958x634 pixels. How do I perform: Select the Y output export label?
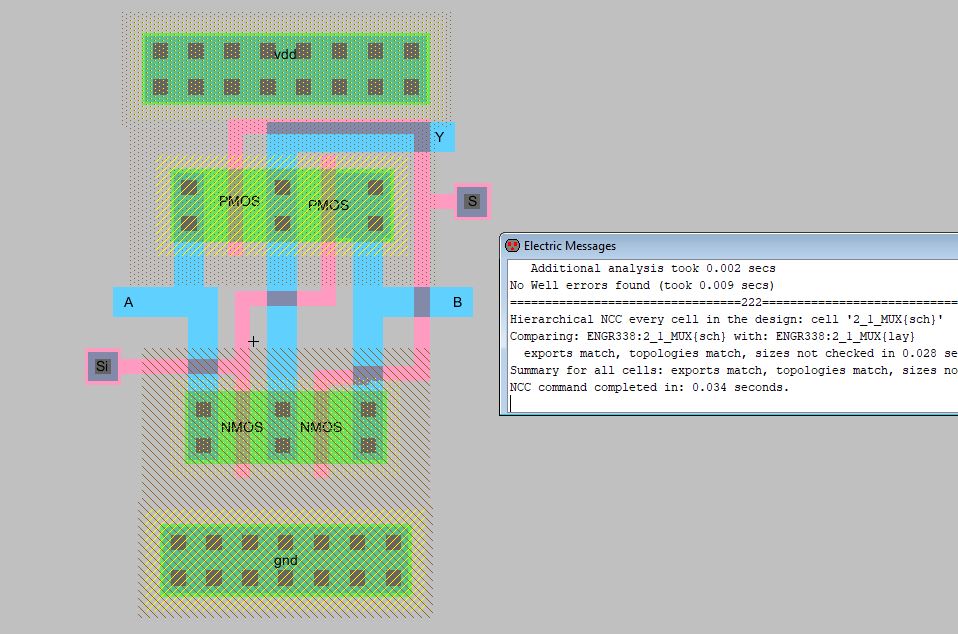click(439, 137)
